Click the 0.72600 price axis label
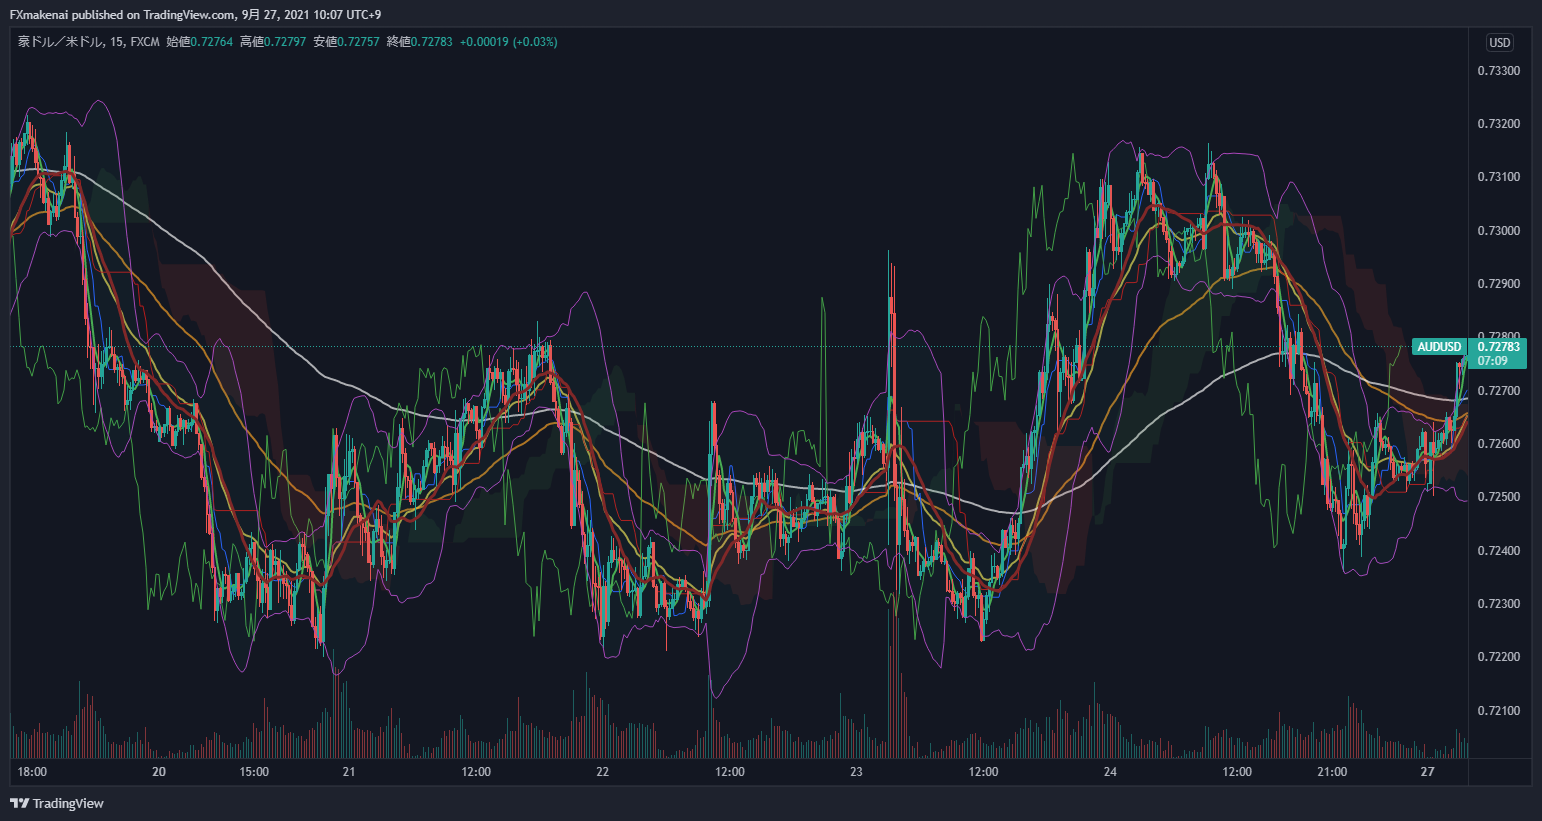This screenshot has height=821, width=1542. coord(1498,444)
